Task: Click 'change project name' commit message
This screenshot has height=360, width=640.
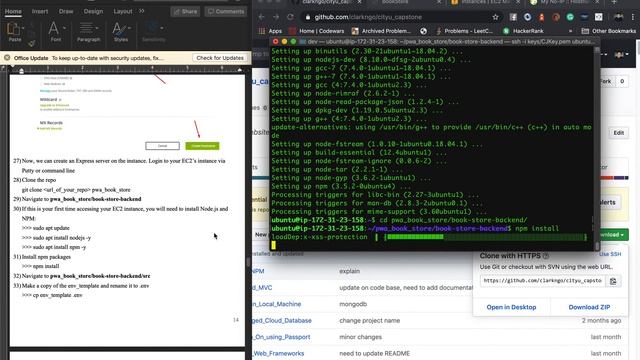Action: (369, 321)
